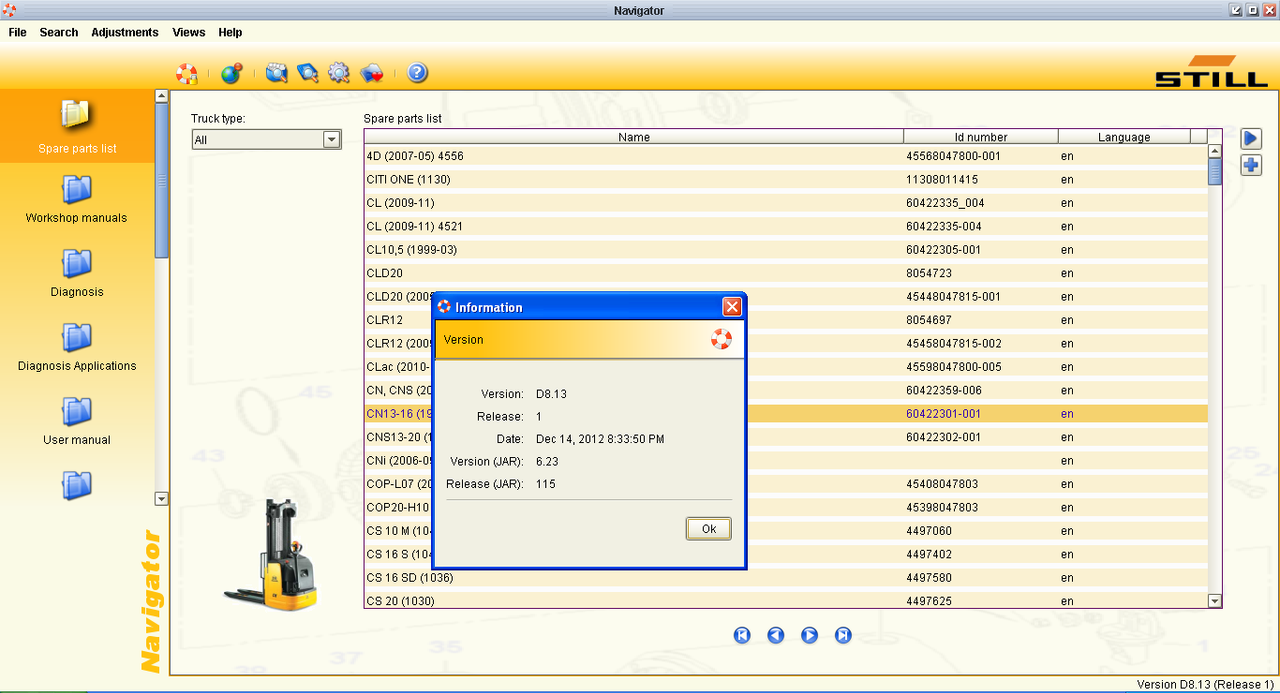
Task: Click Id number 4497402
Action: pos(929,554)
